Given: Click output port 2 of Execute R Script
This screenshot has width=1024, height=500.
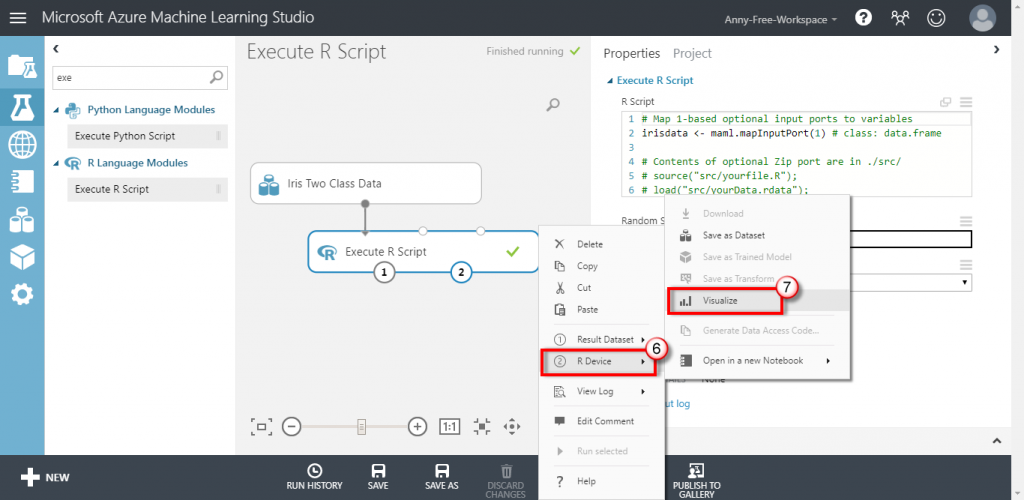Looking at the screenshot, I should [462, 272].
